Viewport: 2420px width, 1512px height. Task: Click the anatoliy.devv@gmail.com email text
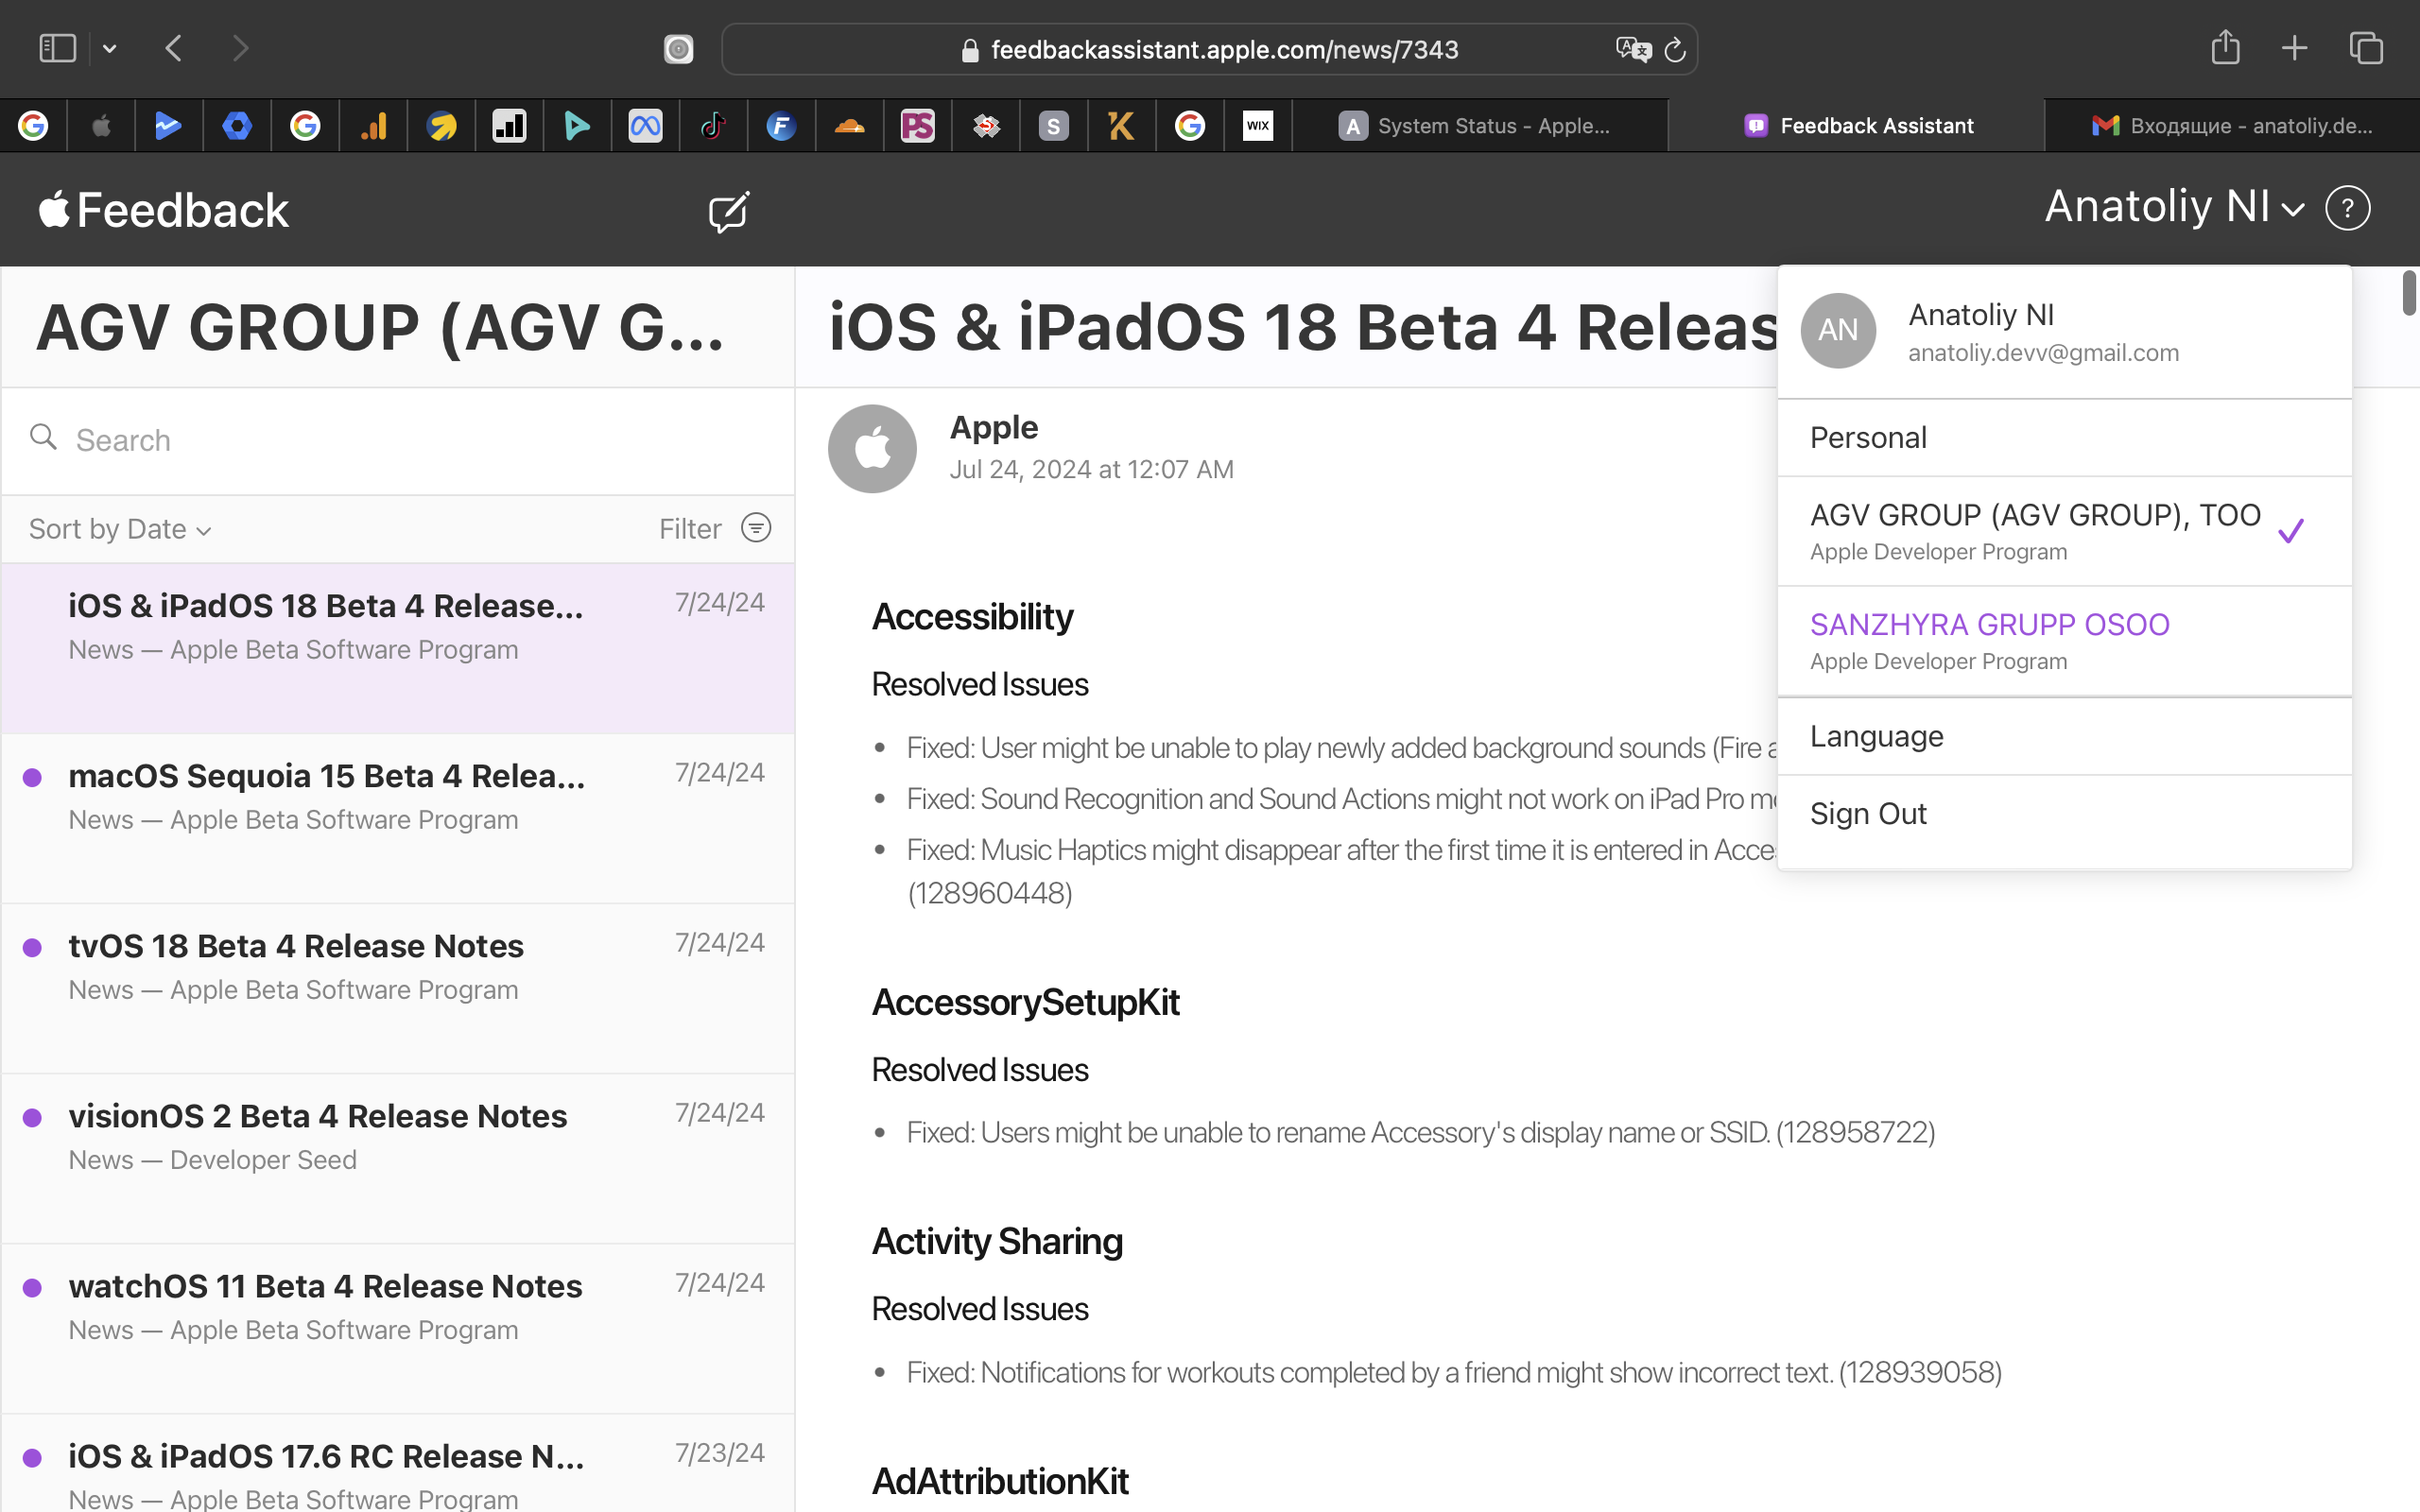[x=2043, y=353]
